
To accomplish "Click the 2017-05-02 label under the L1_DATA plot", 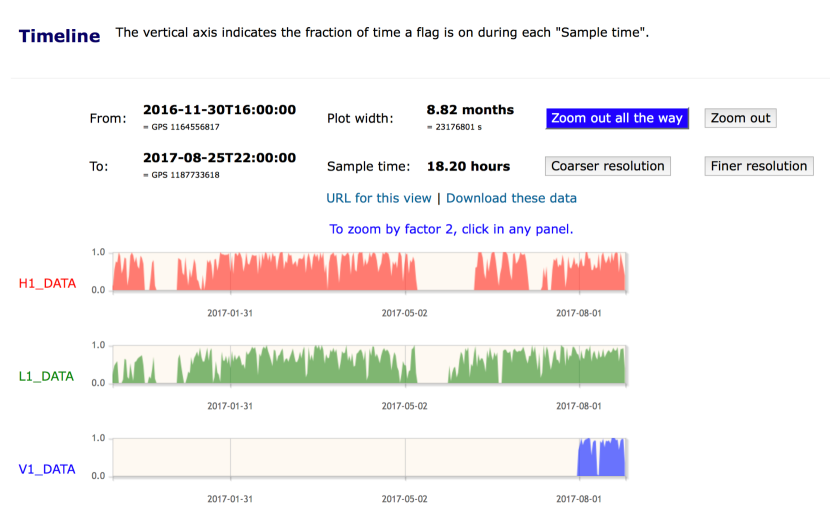I will 404,406.
